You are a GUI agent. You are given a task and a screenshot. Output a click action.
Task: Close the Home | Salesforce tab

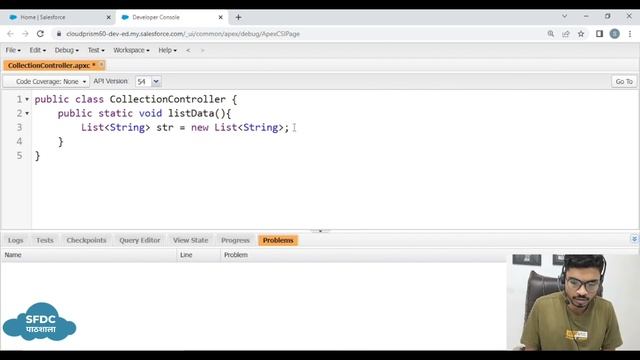(x=109, y=17)
